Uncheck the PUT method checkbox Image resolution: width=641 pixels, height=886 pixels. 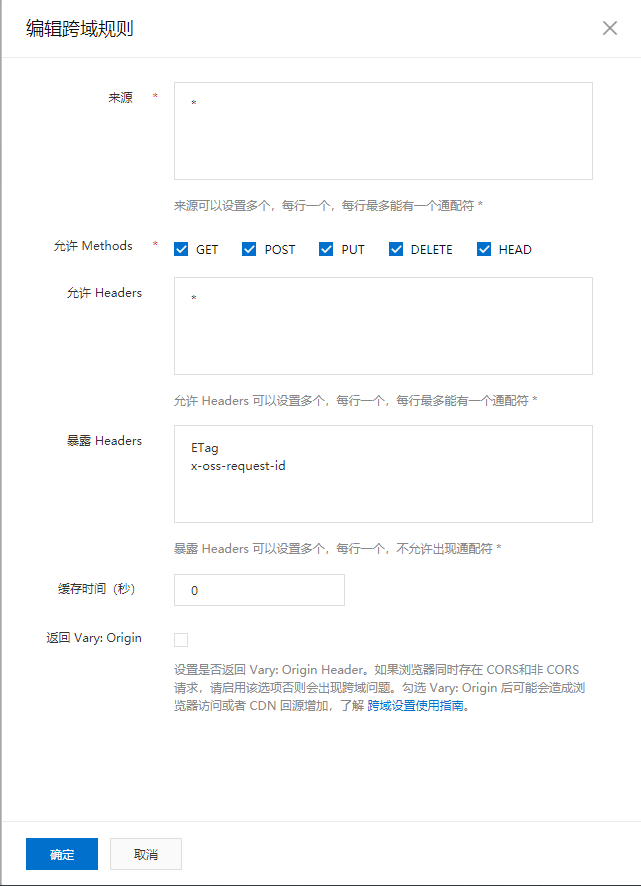tap(326, 249)
